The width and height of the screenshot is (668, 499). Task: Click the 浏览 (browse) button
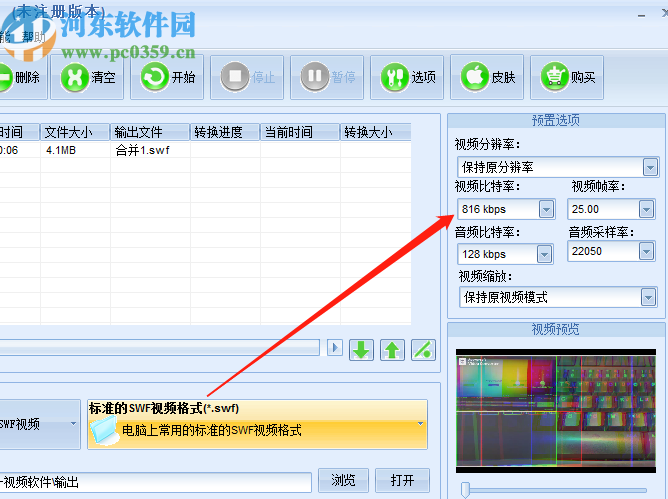[343, 481]
